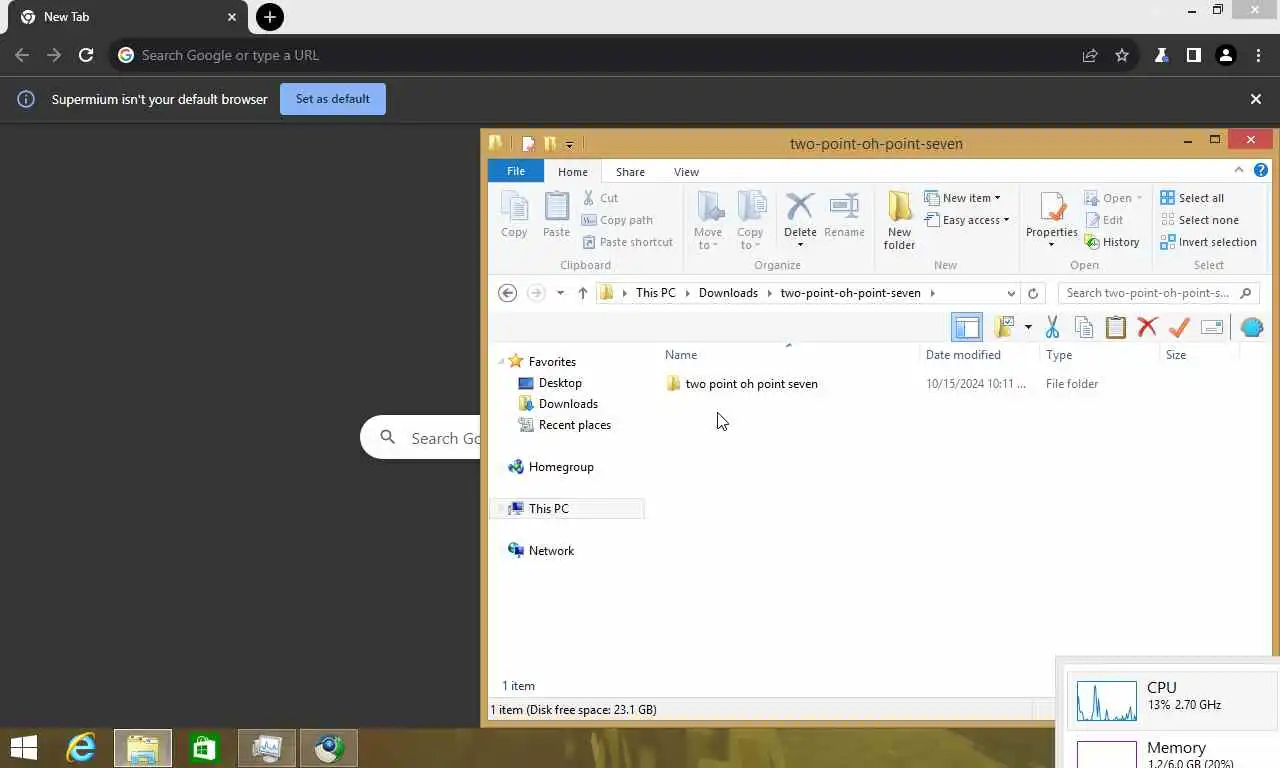This screenshot has height=768, width=1280.
Task: Click Select all in the ribbon
Action: [x=1192, y=198]
